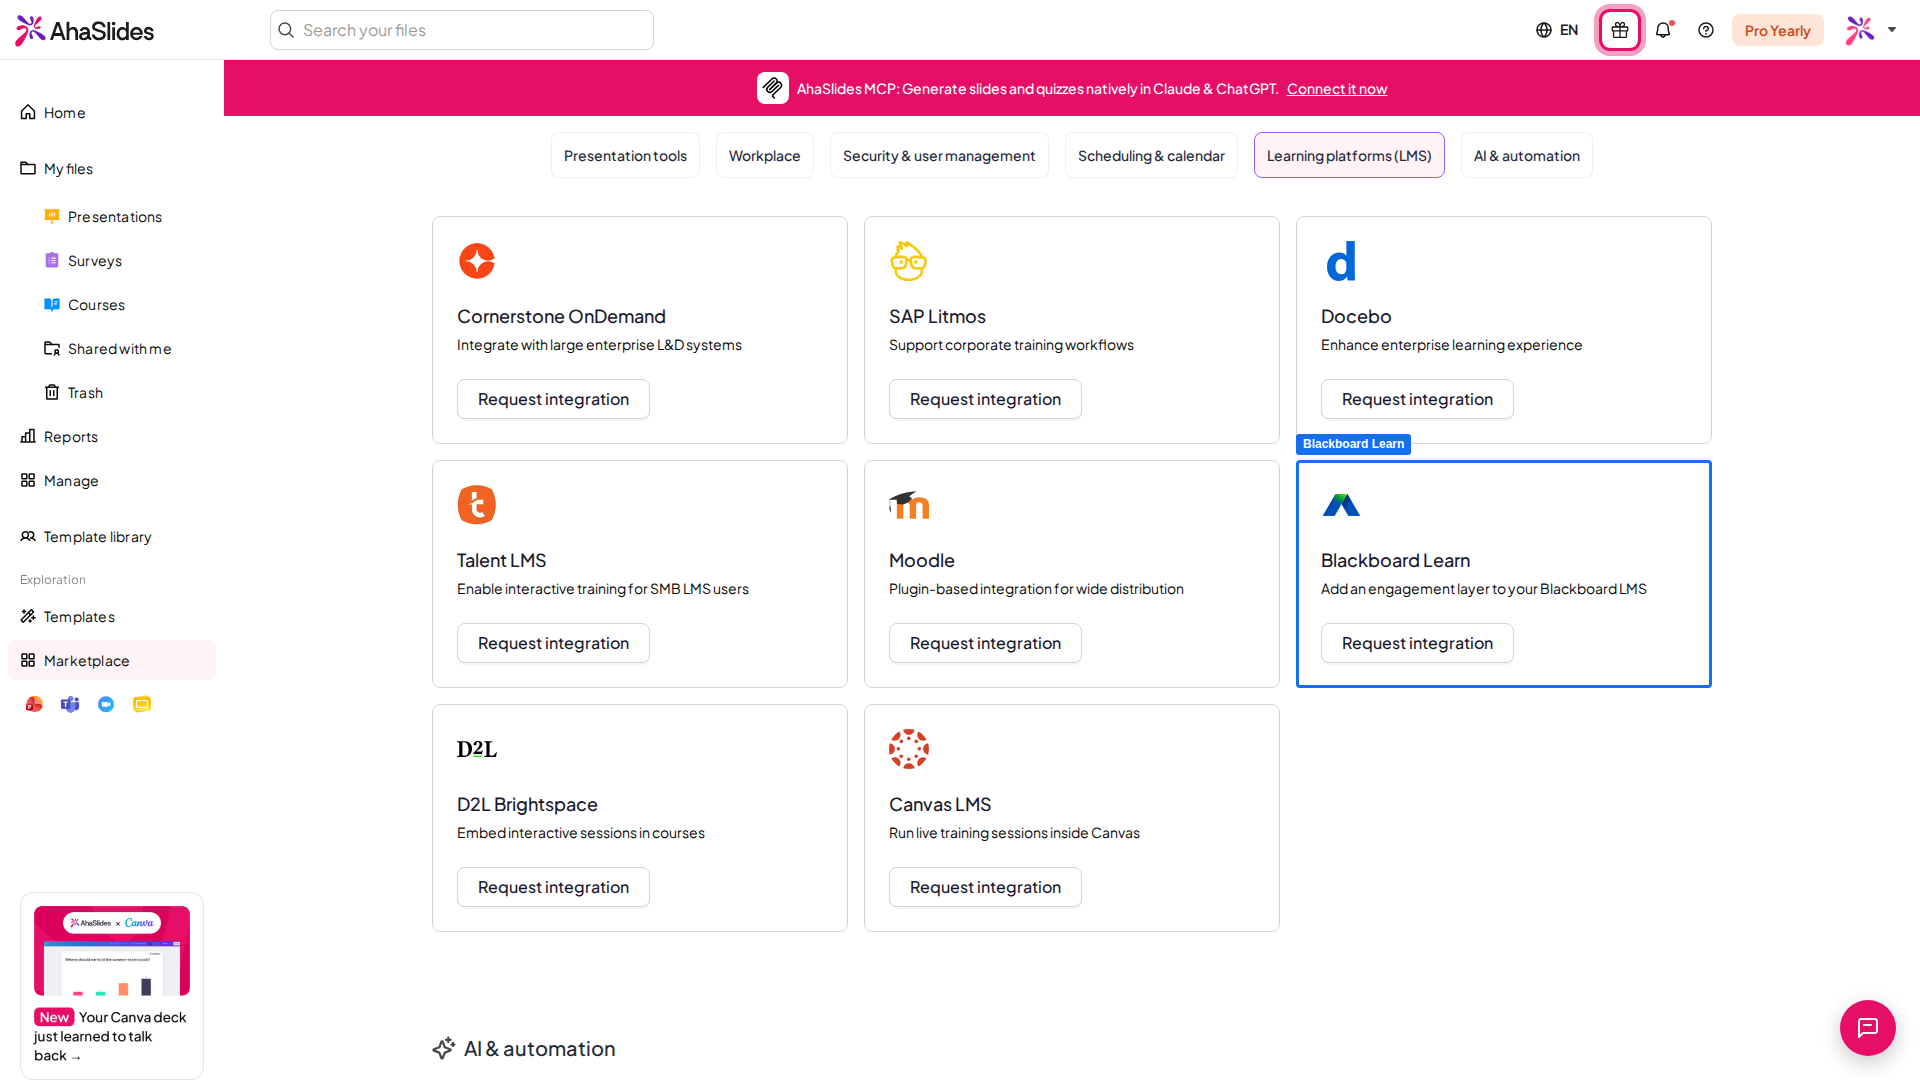Click the Talent LMS logo icon
Screen dimensions: 1920x1080
(477, 505)
